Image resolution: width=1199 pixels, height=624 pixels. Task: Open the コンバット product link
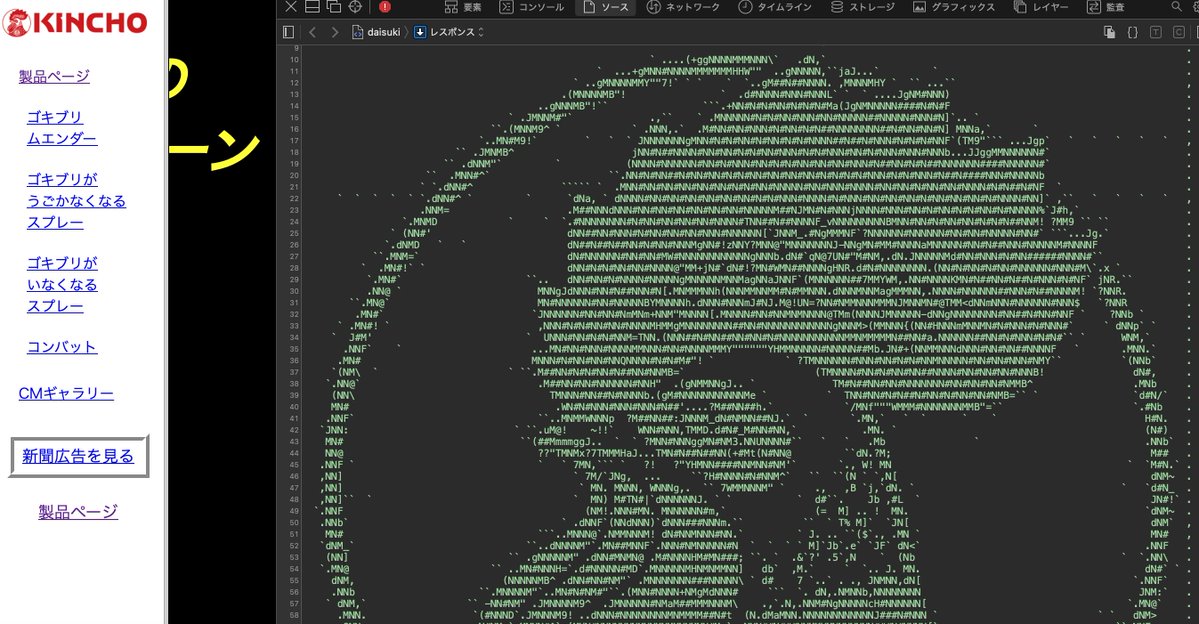pyautogui.click(x=62, y=347)
